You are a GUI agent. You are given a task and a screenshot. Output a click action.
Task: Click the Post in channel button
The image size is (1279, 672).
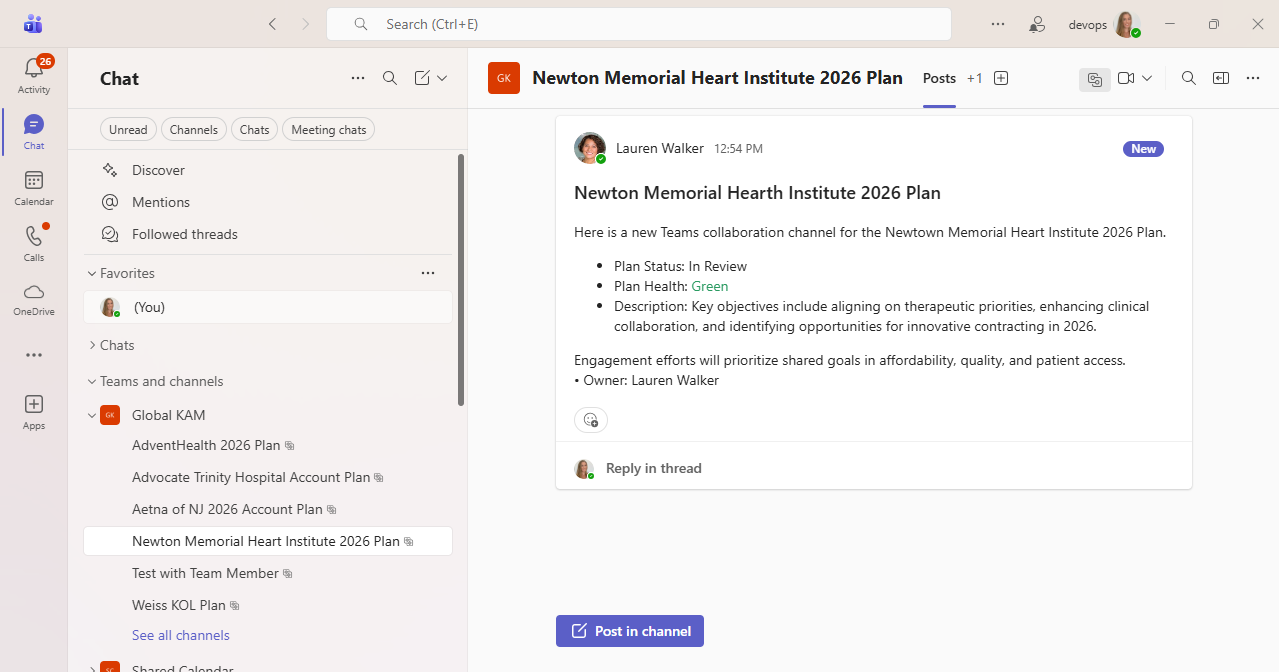point(630,631)
